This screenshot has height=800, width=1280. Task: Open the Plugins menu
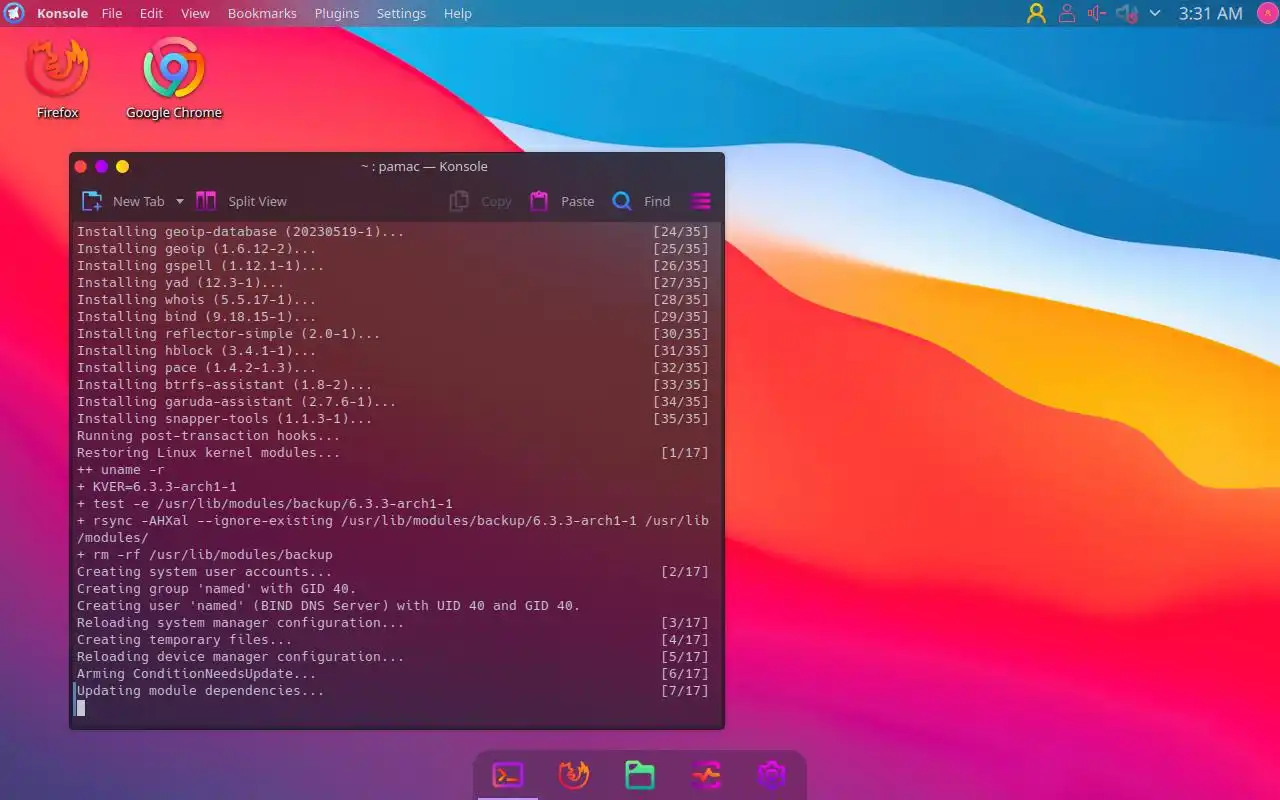(336, 13)
